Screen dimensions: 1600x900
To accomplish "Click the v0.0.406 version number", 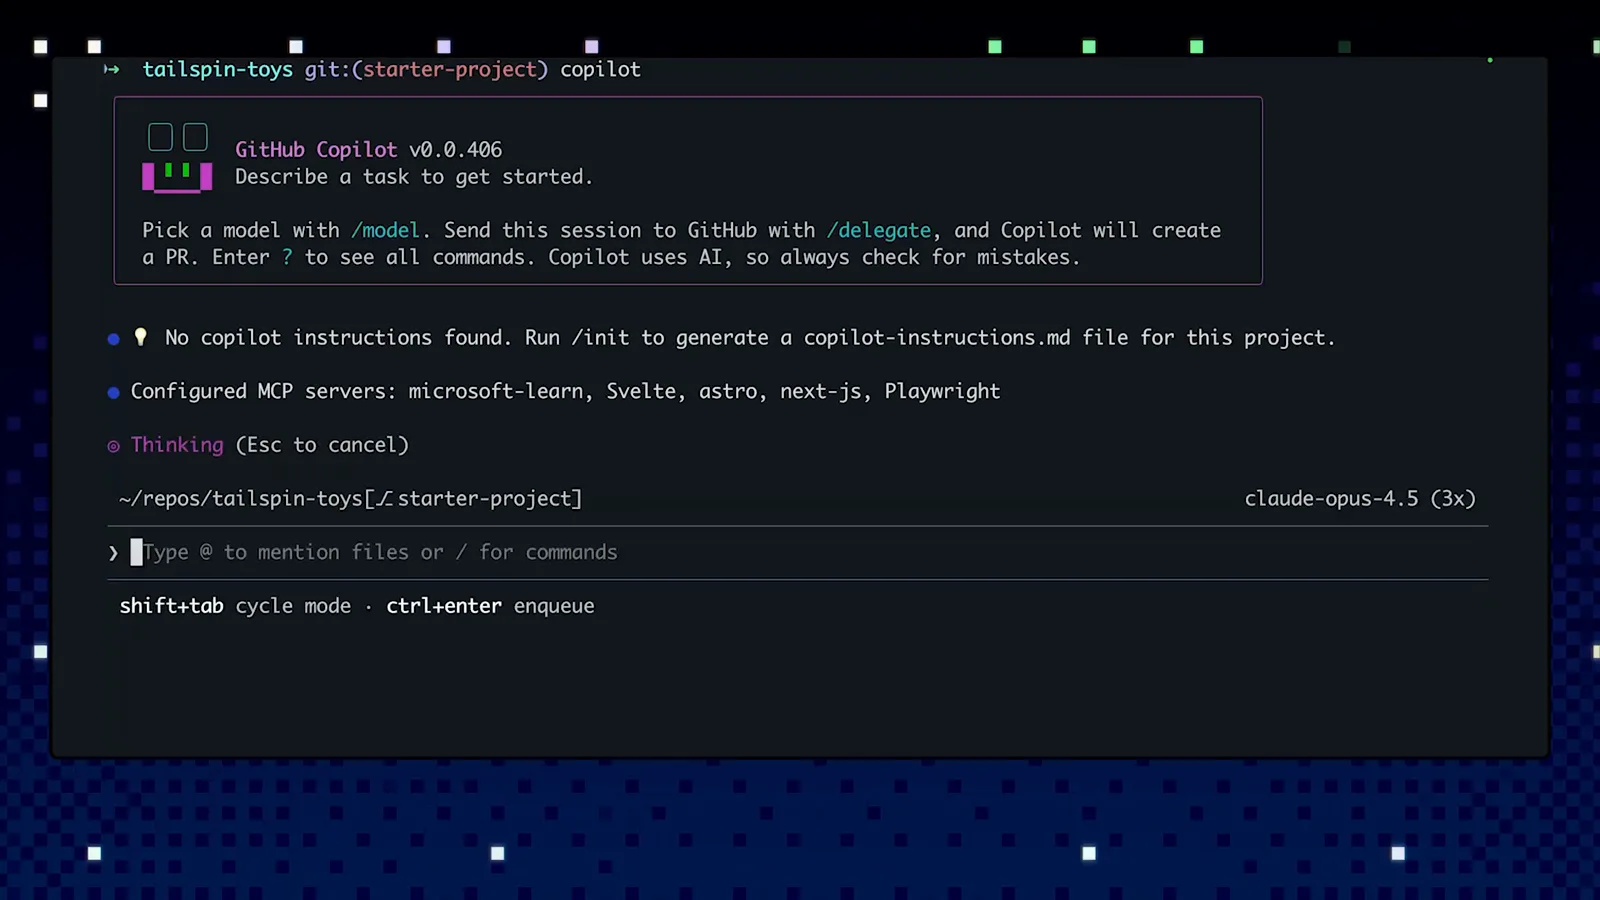I will 455,150.
